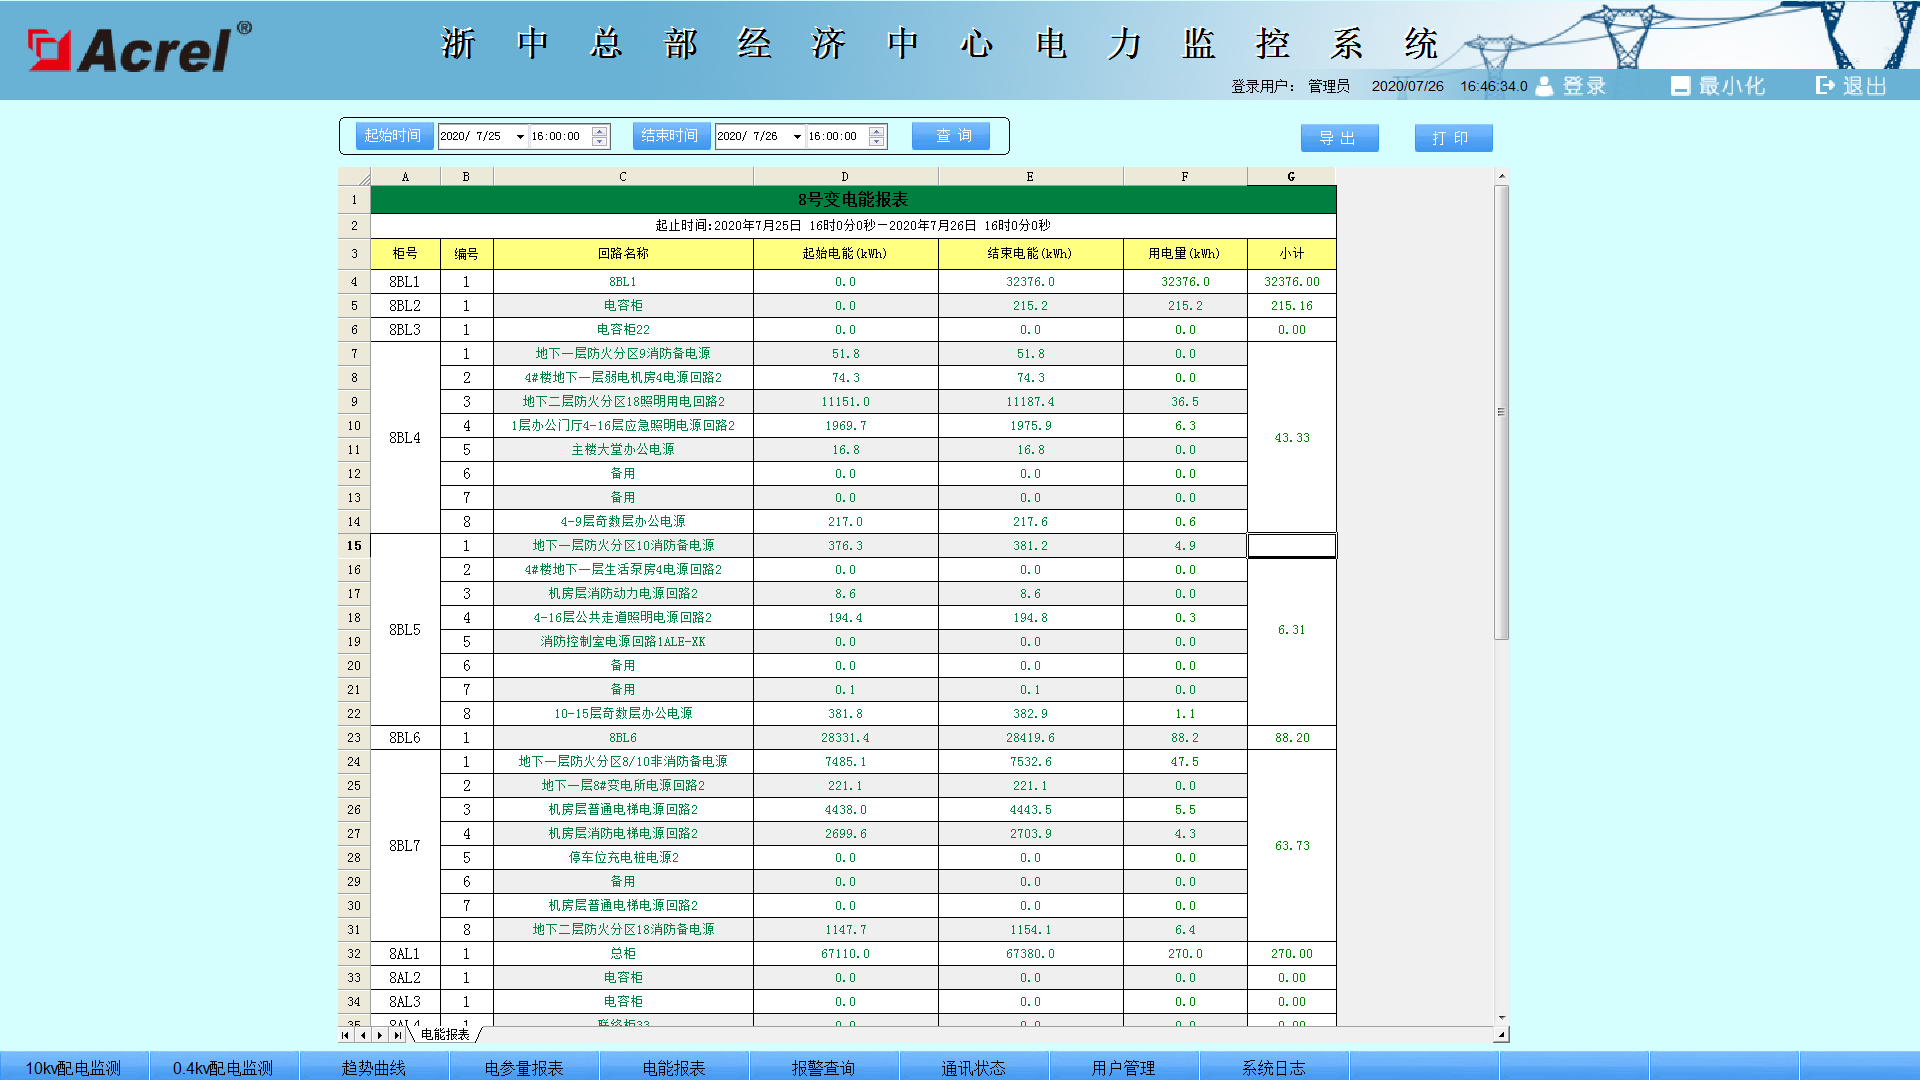Click the Acrel logo
Viewport: 1920px width, 1080px height.
tap(140, 48)
